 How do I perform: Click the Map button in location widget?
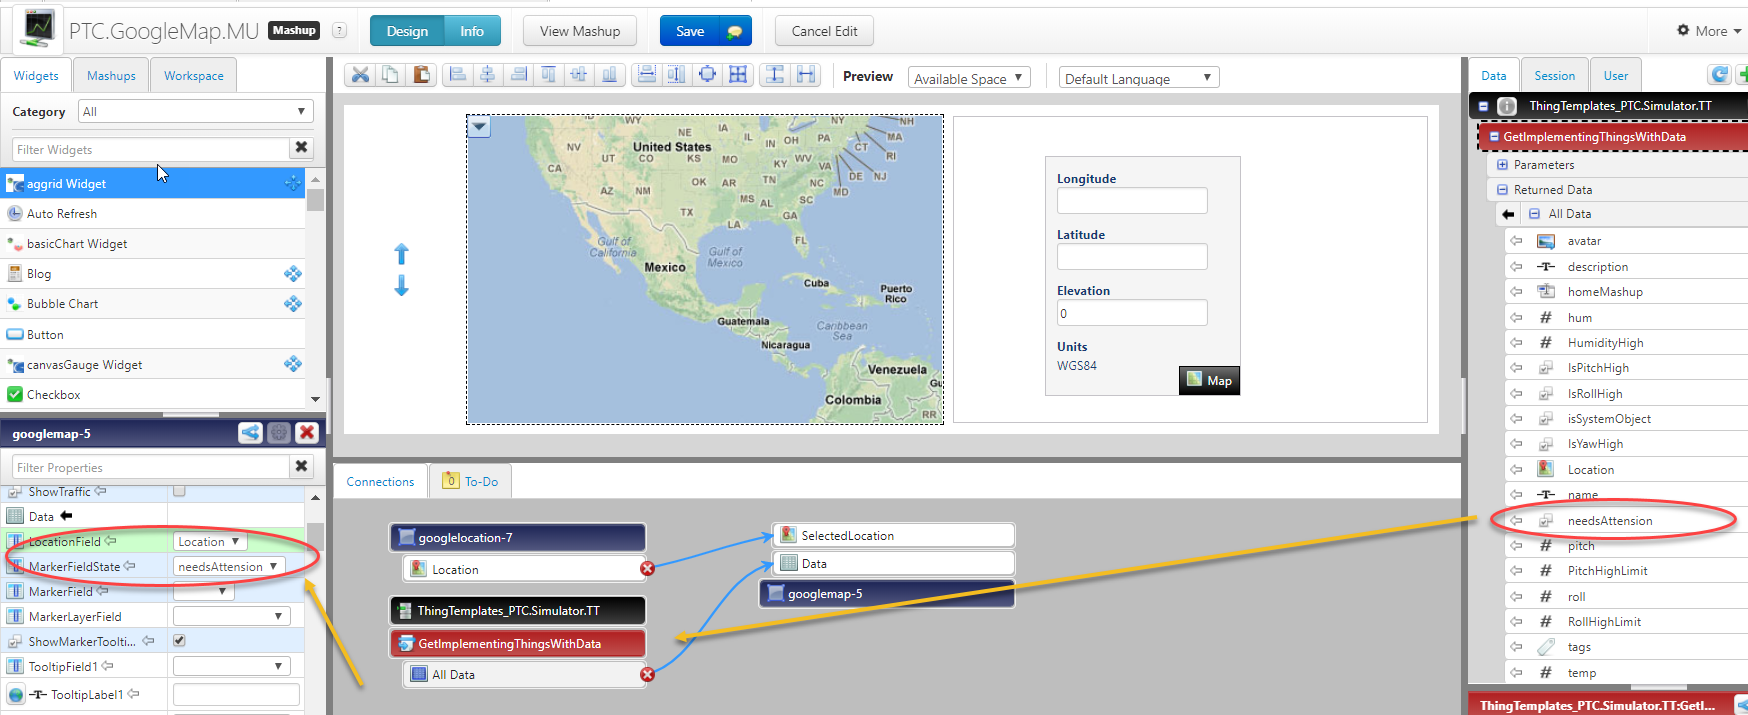[x=1209, y=380]
